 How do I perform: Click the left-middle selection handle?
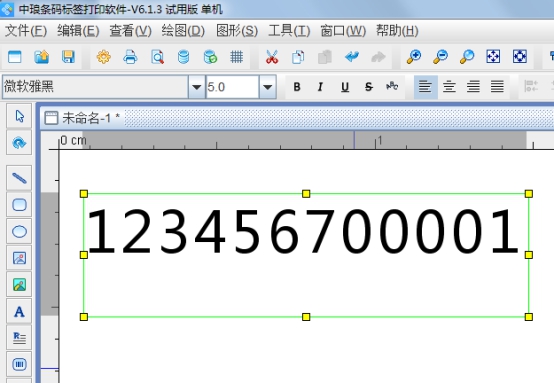point(84,255)
